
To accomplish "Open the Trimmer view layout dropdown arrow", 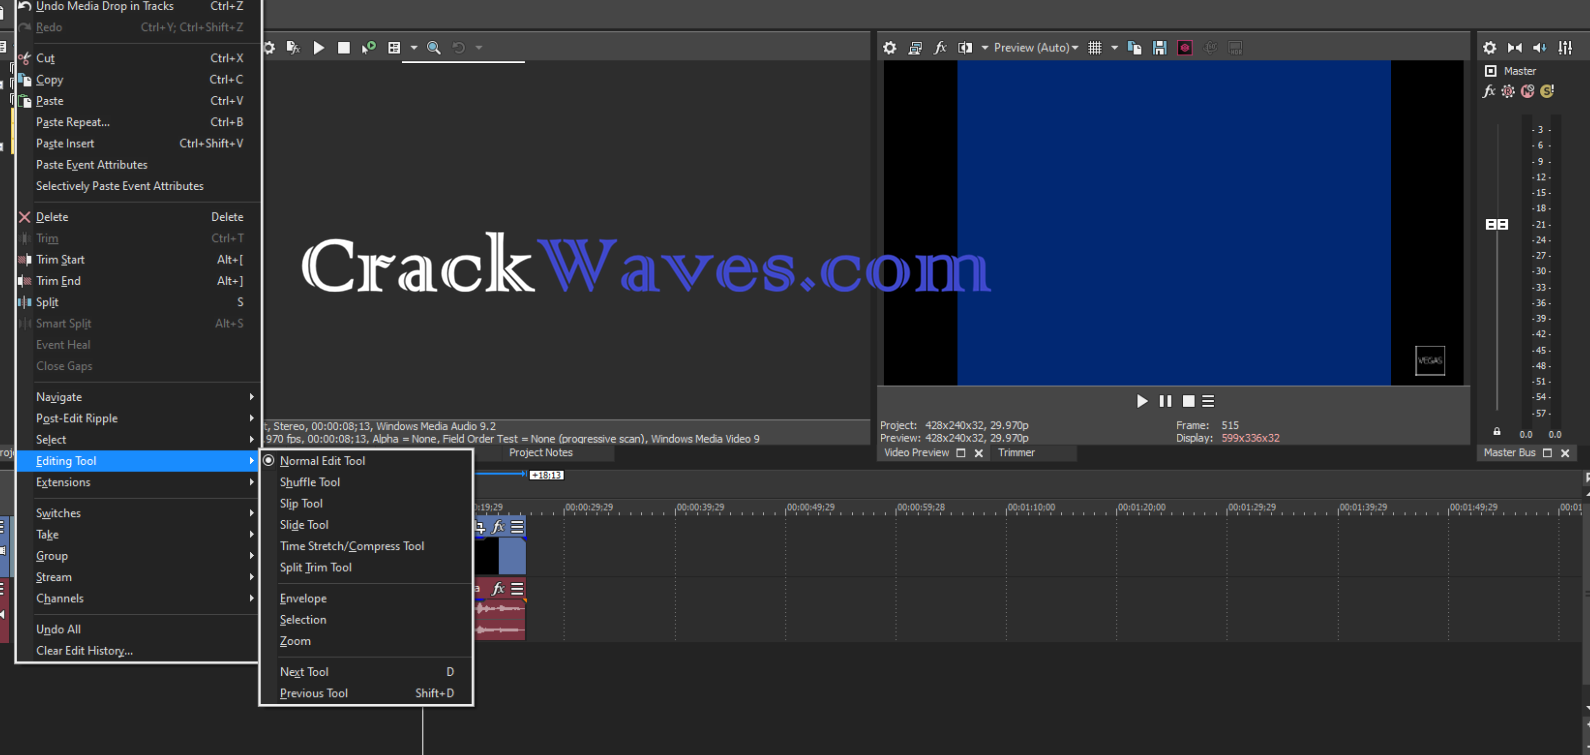I will 414,47.
